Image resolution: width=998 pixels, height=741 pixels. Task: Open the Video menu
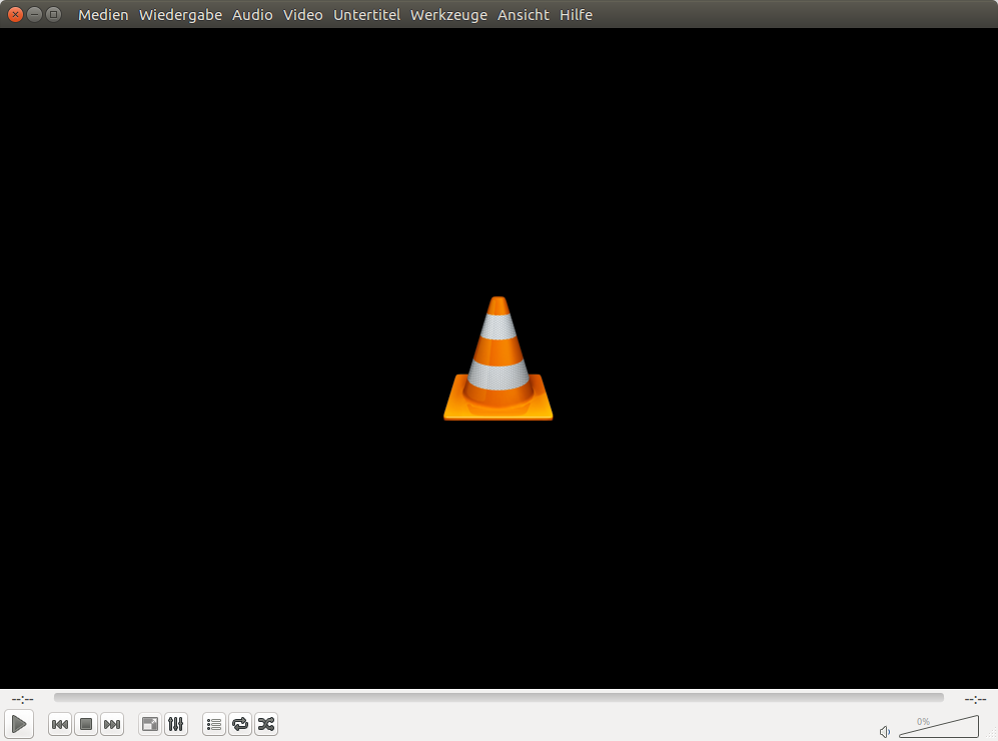coord(303,15)
